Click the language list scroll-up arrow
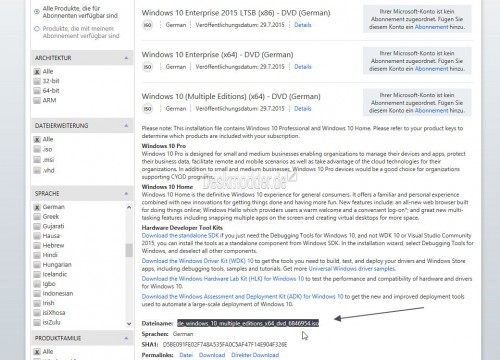The width and height of the screenshot is (500, 360). [x=129, y=207]
